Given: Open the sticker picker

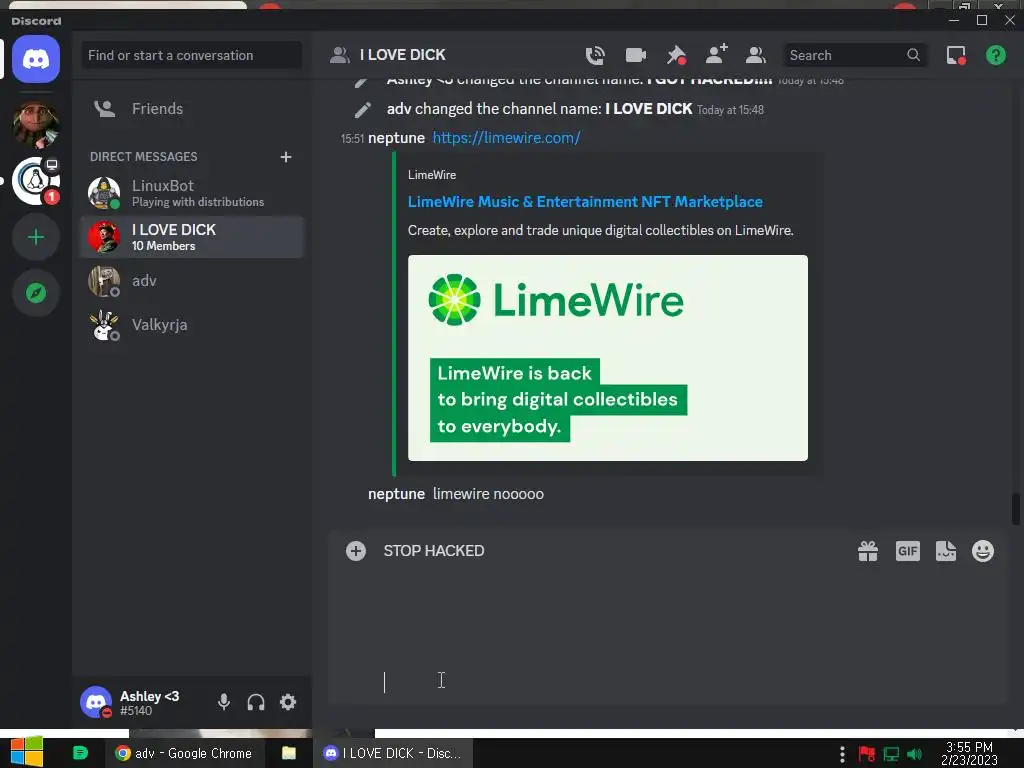Looking at the screenshot, I should coord(946,551).
